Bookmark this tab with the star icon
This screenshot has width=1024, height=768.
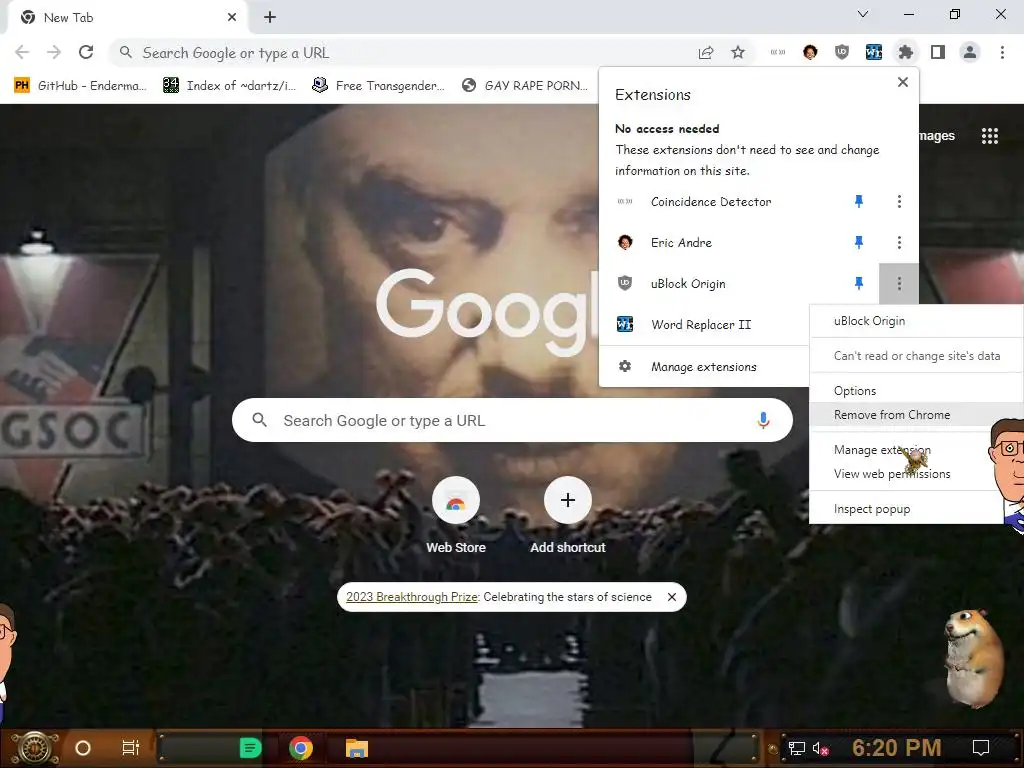(x=738, y=52)
